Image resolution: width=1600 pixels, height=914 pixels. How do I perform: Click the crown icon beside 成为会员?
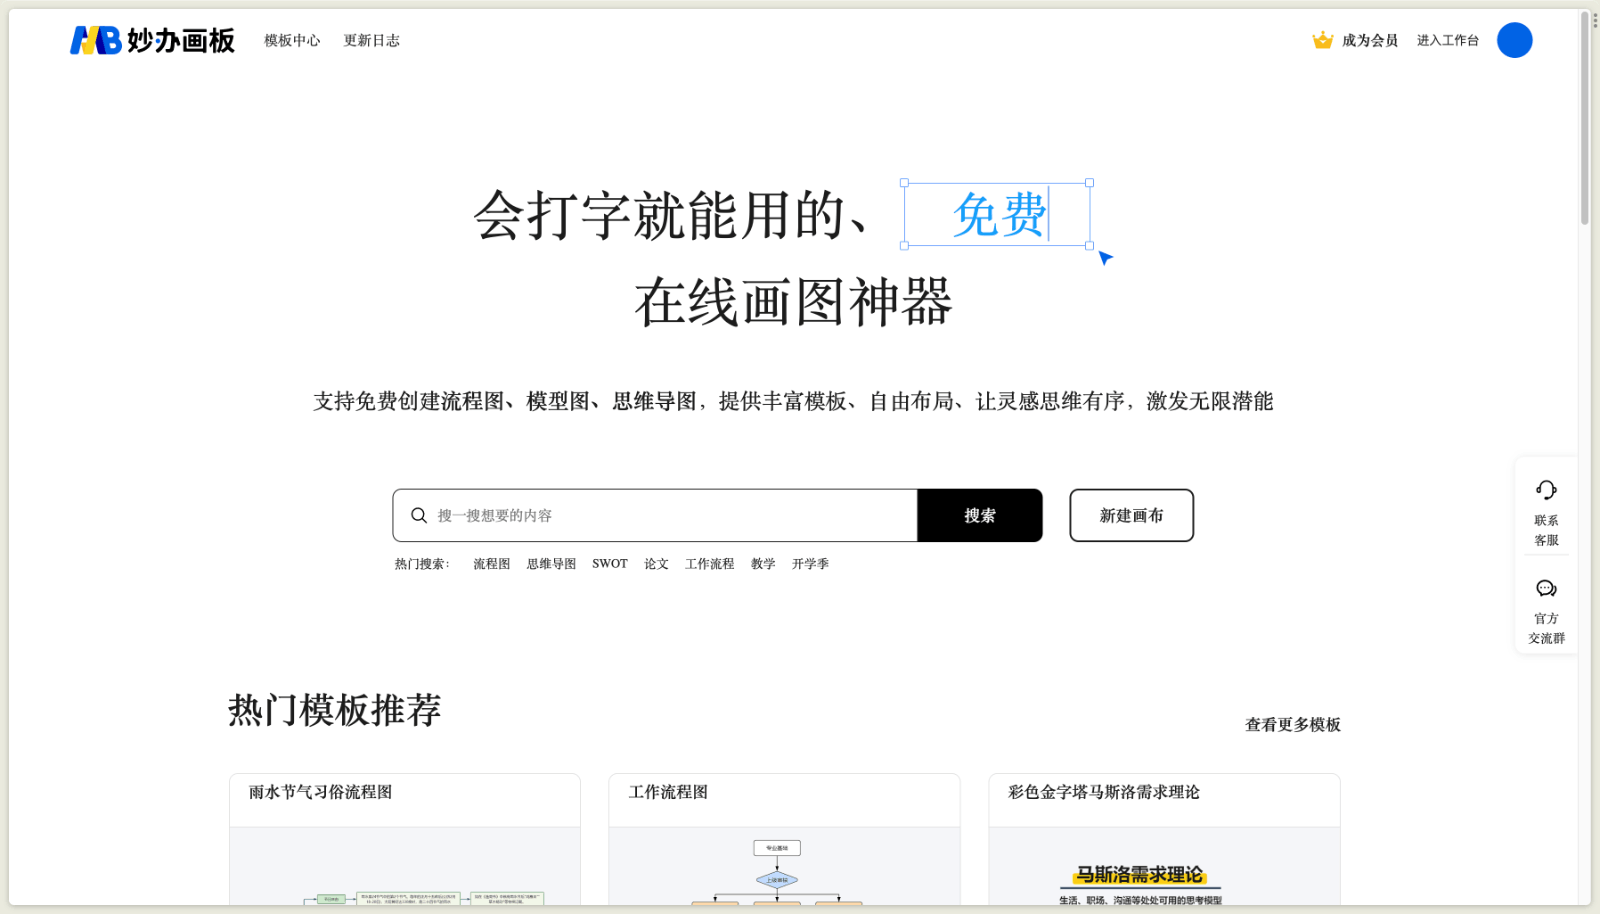tap(1322, 40)
